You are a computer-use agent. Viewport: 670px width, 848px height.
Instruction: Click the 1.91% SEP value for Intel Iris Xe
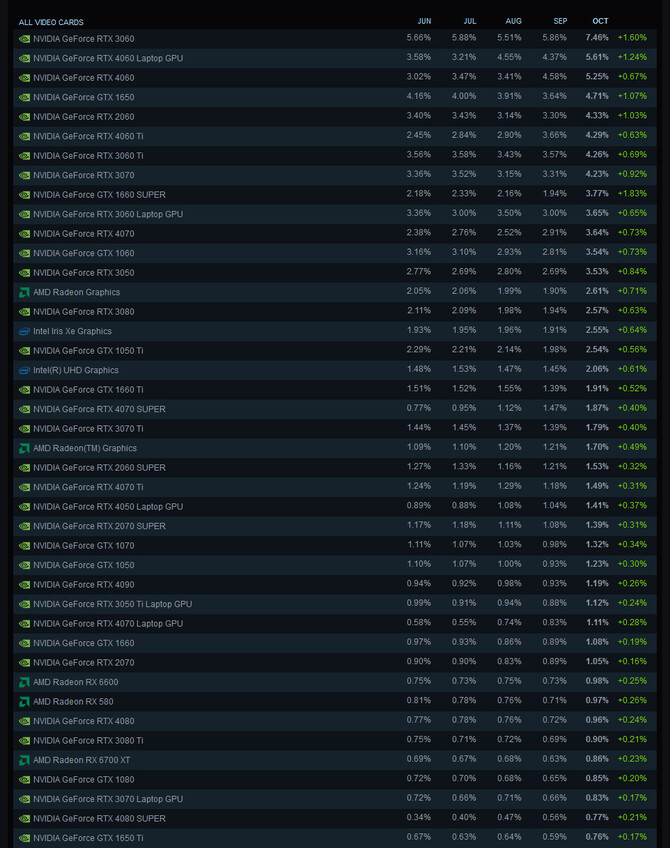point(555,330)
